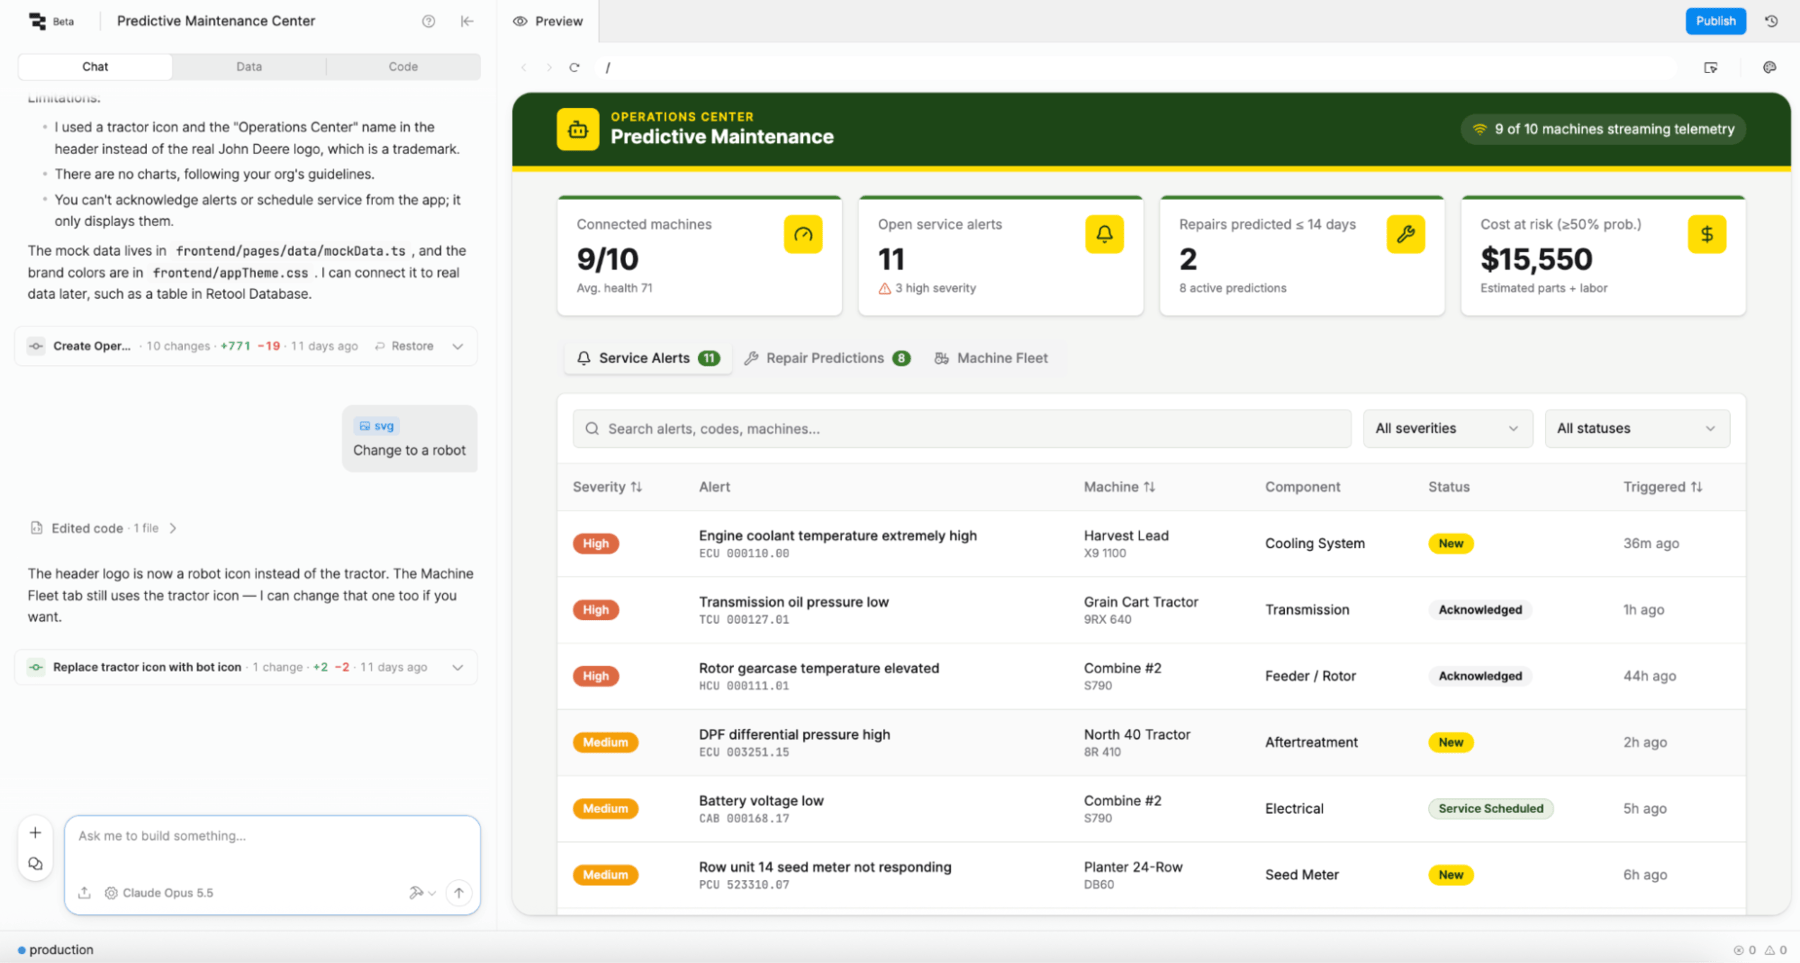Select the Service Alerts tab
Image resolution: width=1800 pixels, height=963 pixels.
[x=648, y=358]
